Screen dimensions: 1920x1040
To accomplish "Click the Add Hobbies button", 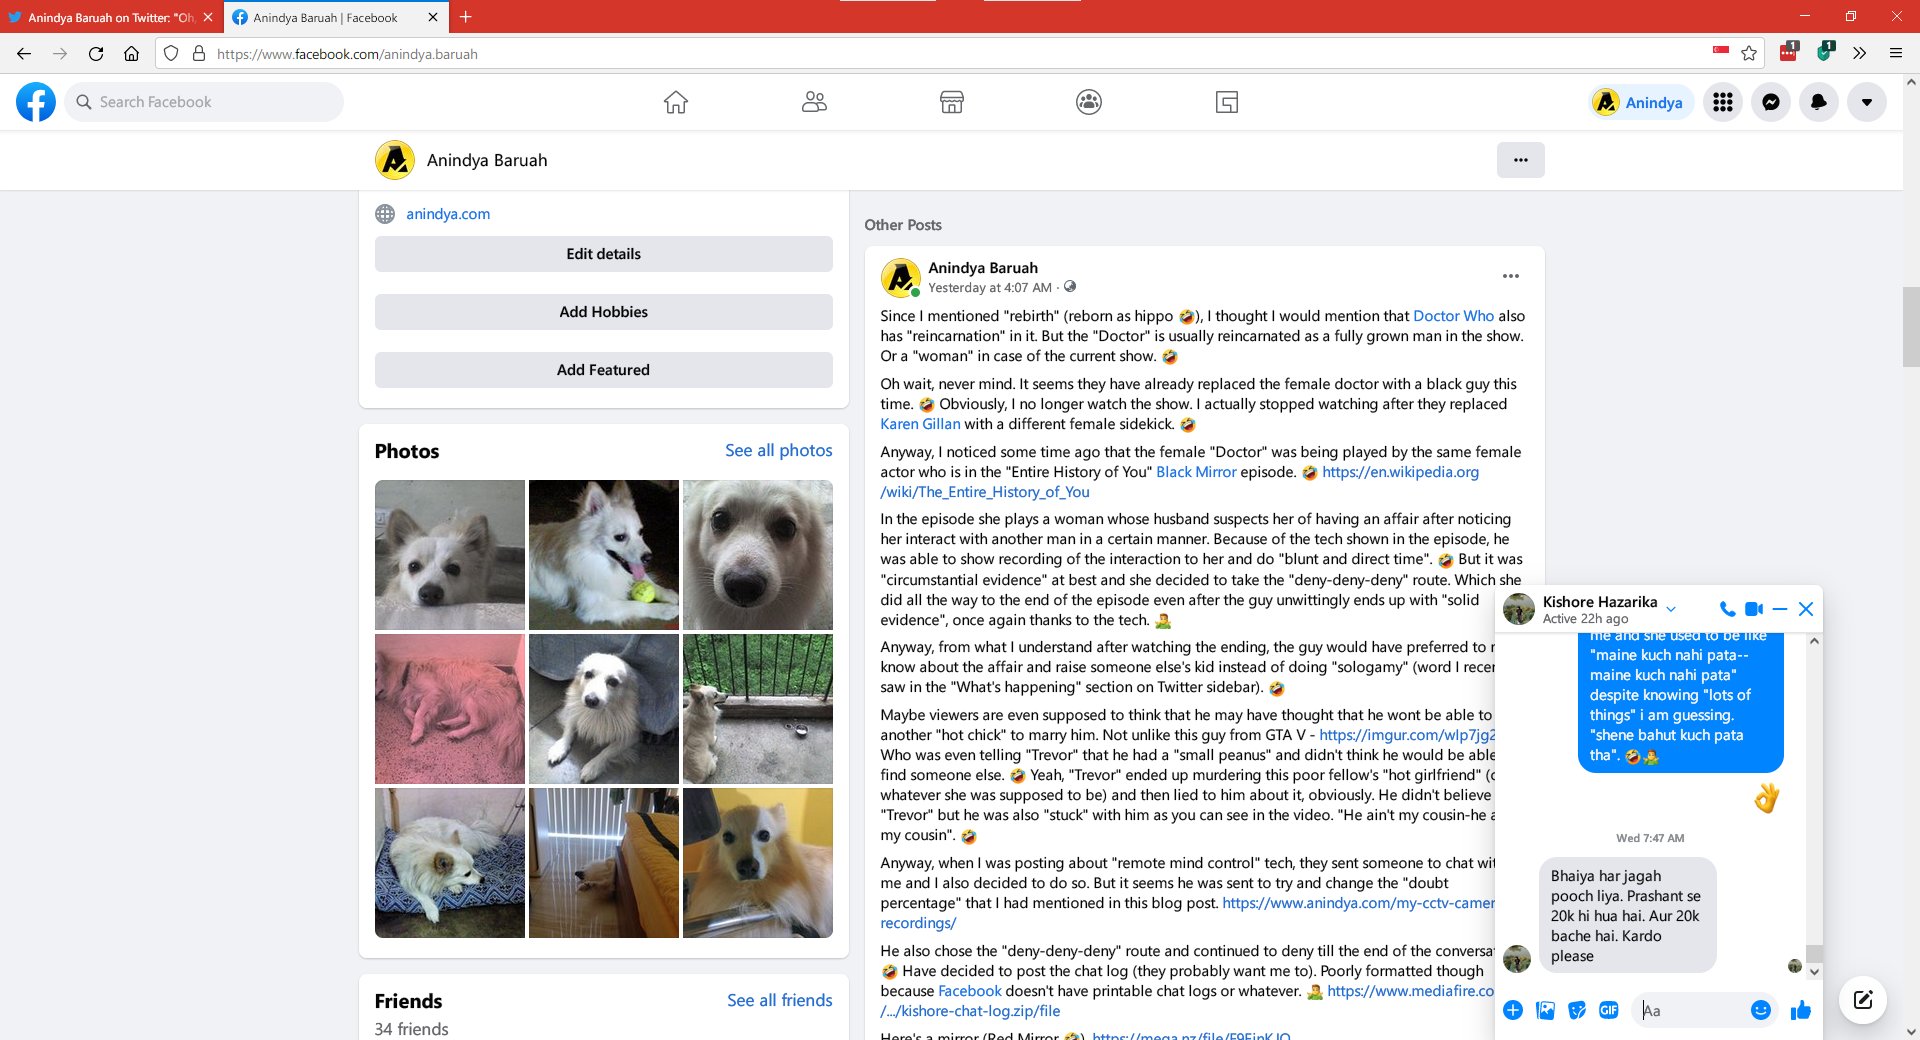I will pyautogui.click(x=604, y=312).
